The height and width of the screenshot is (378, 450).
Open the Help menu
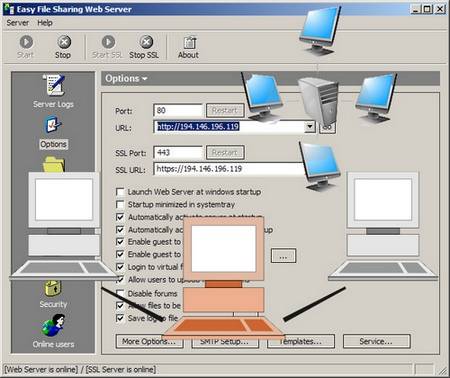pos(45,23)
